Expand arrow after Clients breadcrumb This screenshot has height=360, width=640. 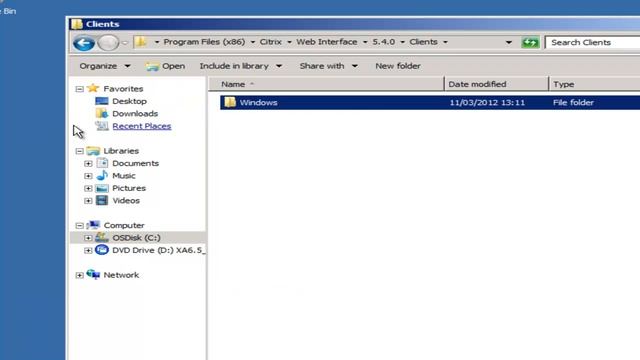coord(445,42)
